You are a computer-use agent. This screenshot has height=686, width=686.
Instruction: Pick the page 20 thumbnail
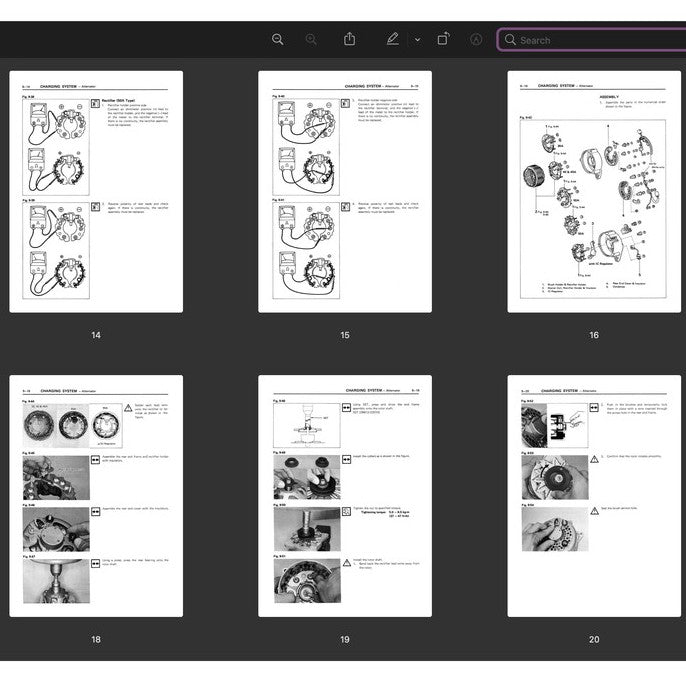click(x=594, y=496)
